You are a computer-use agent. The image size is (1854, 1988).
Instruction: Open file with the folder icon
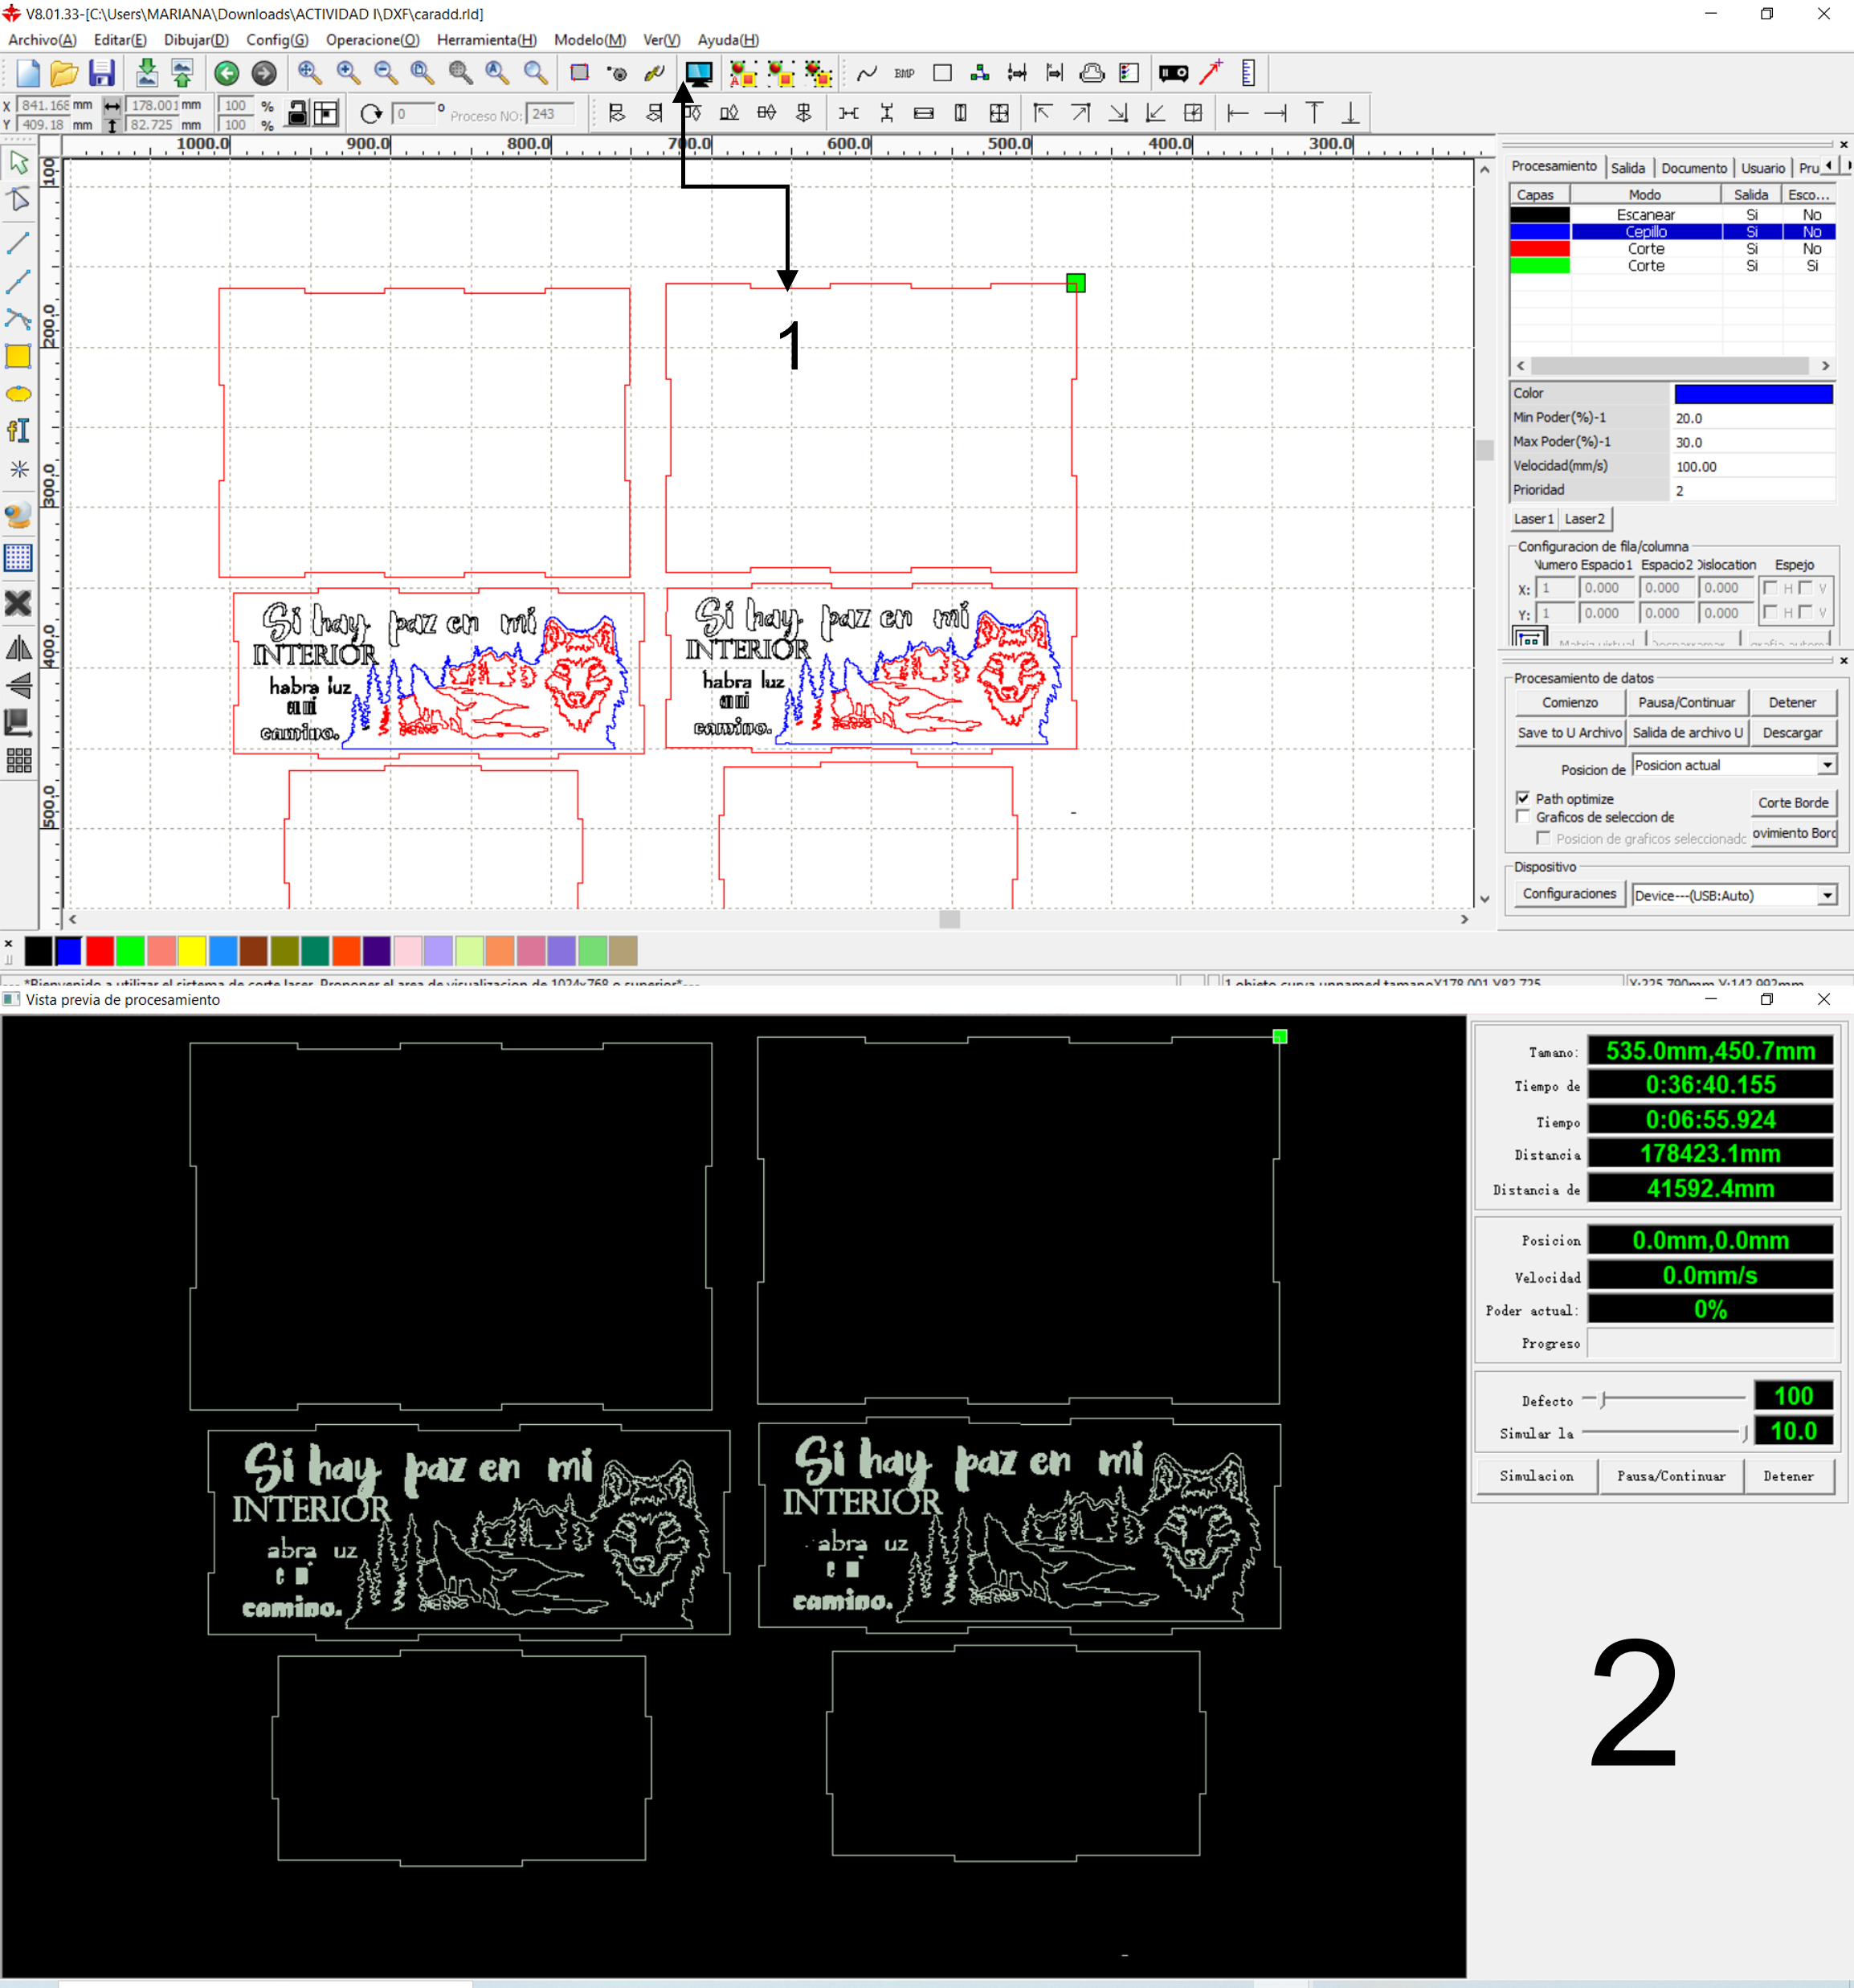[x=64, y=73]
